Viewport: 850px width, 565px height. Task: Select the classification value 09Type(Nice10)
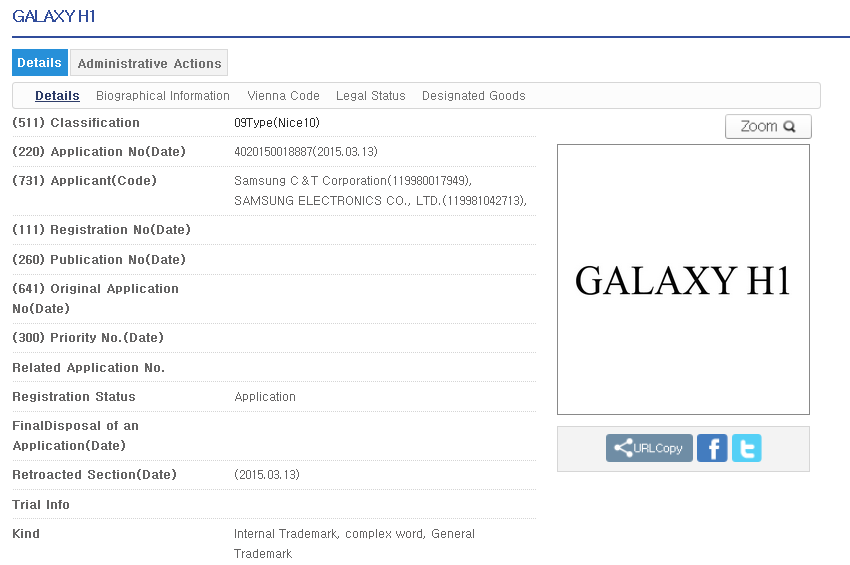pos(276,123)
